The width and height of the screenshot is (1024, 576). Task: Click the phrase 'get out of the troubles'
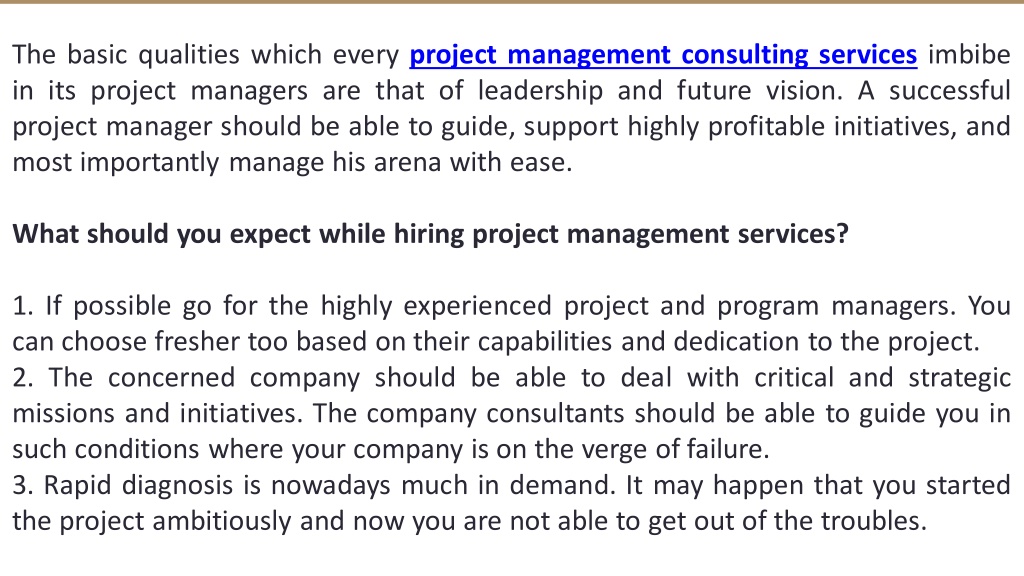[x=787, y=522]
